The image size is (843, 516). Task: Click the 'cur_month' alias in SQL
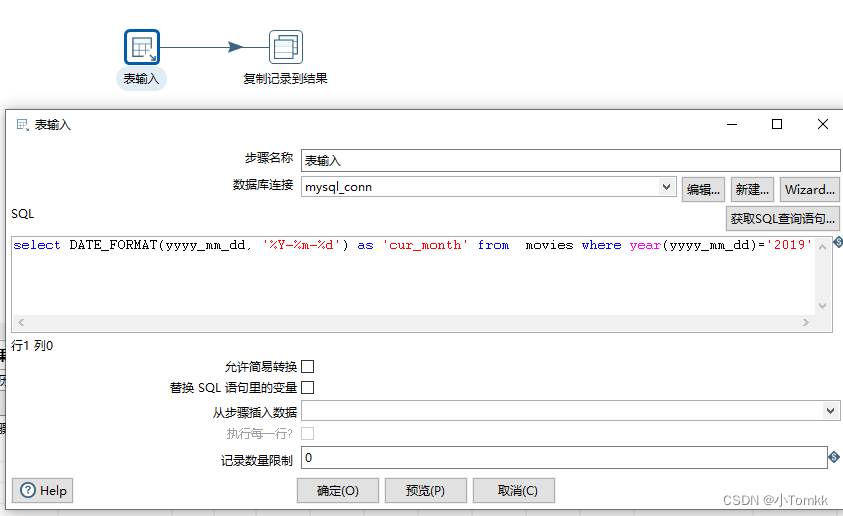pyautogui.click(x=425, y=245)
